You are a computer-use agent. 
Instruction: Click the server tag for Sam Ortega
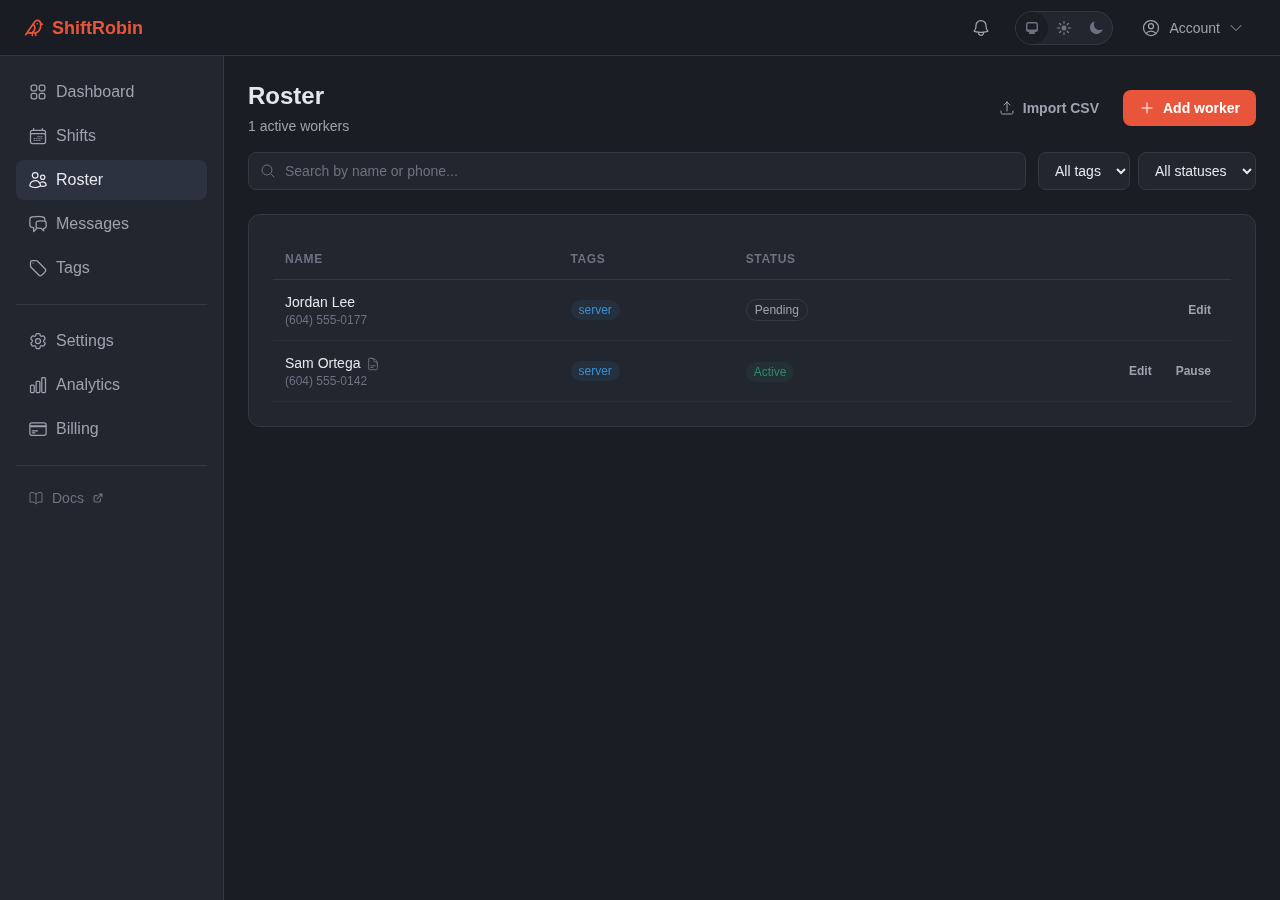point(595,371)
